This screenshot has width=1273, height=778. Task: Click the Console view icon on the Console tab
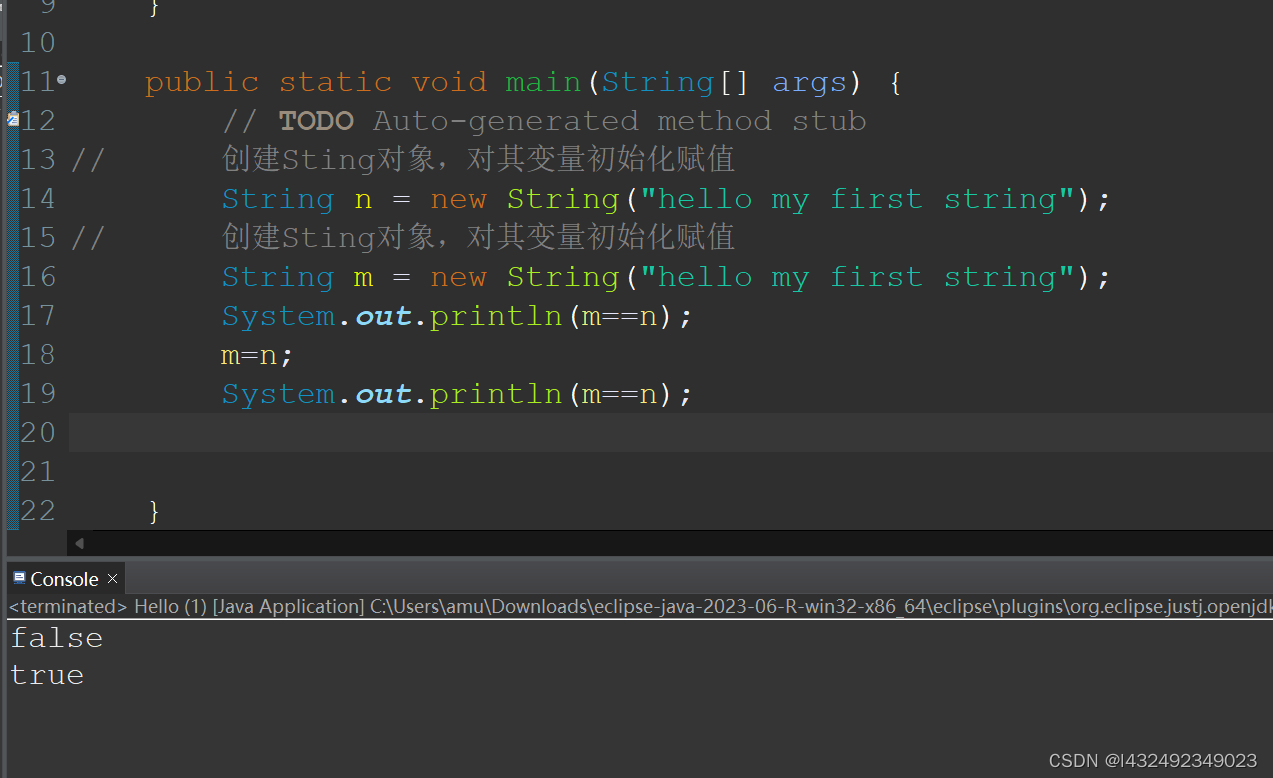(x=19, y=578)
